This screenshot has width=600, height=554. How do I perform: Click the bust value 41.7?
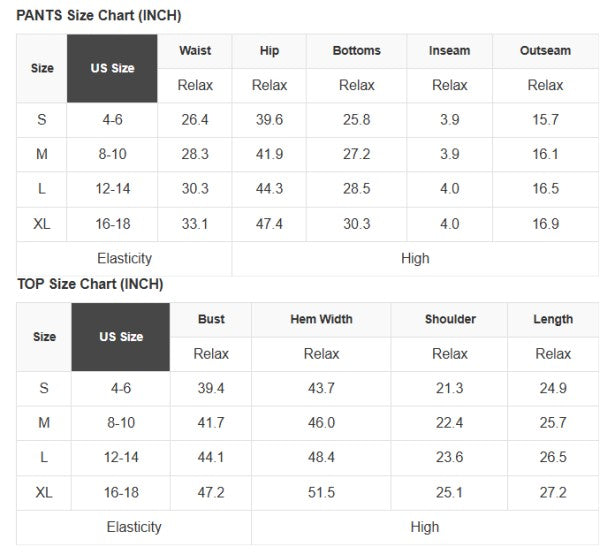pyautogui.click(x=211, y=423)
